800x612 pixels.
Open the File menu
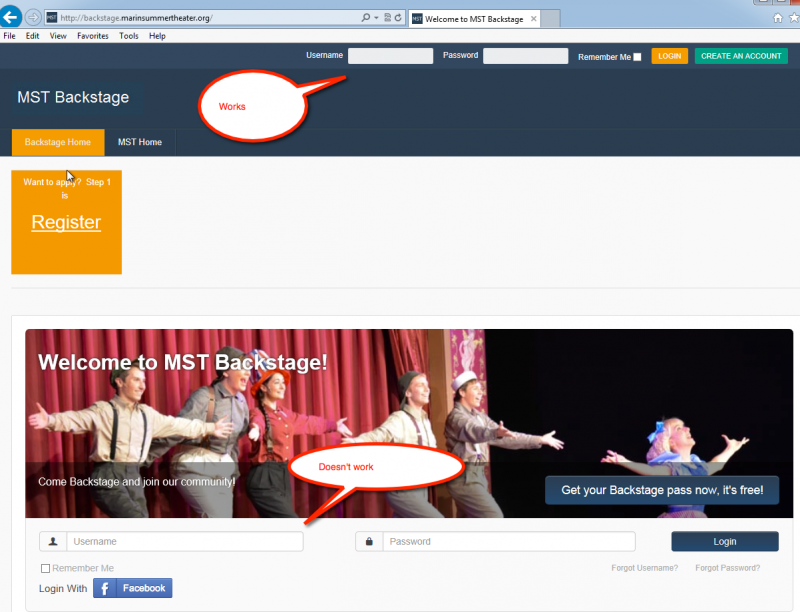point(9,36)
